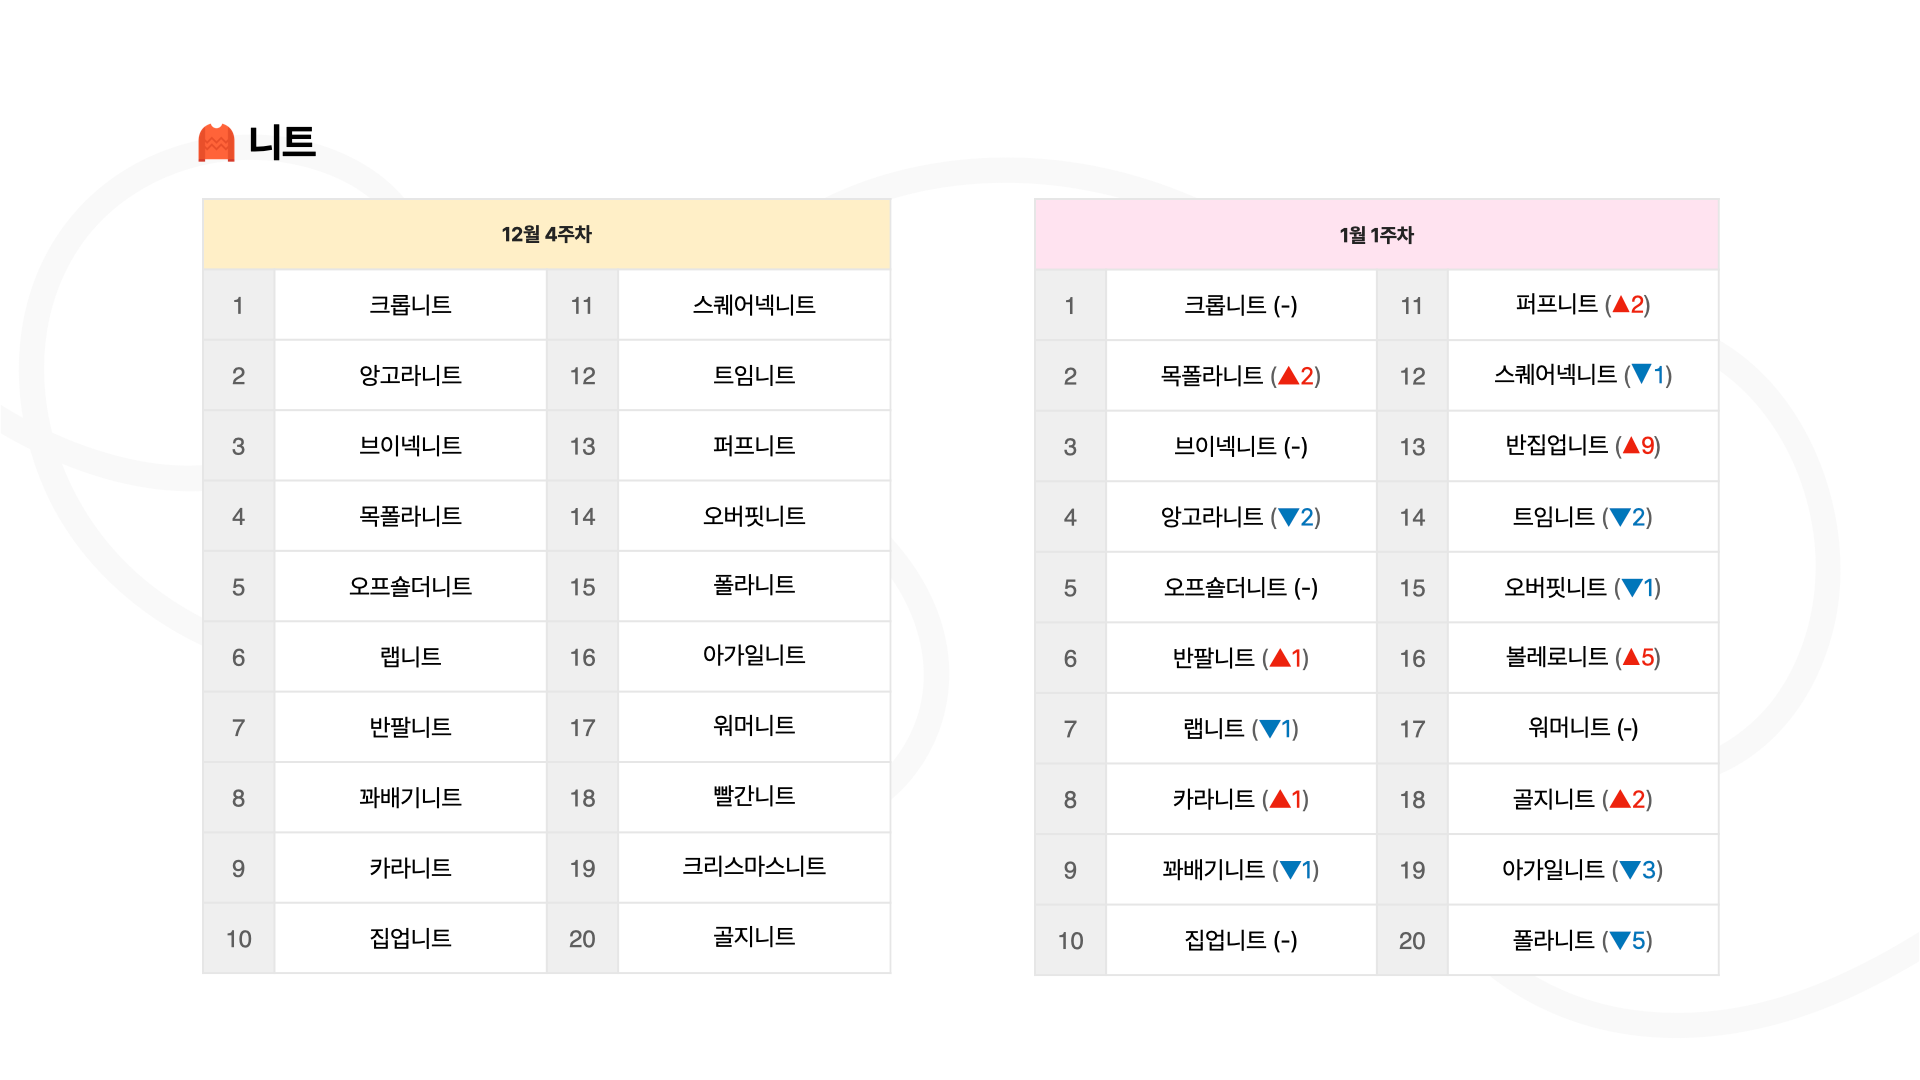Image resolution: width=1920 pixels, height=1080 pixels.
Task: Click the 크리스마스니트 cell
Action: click(754, 867)
